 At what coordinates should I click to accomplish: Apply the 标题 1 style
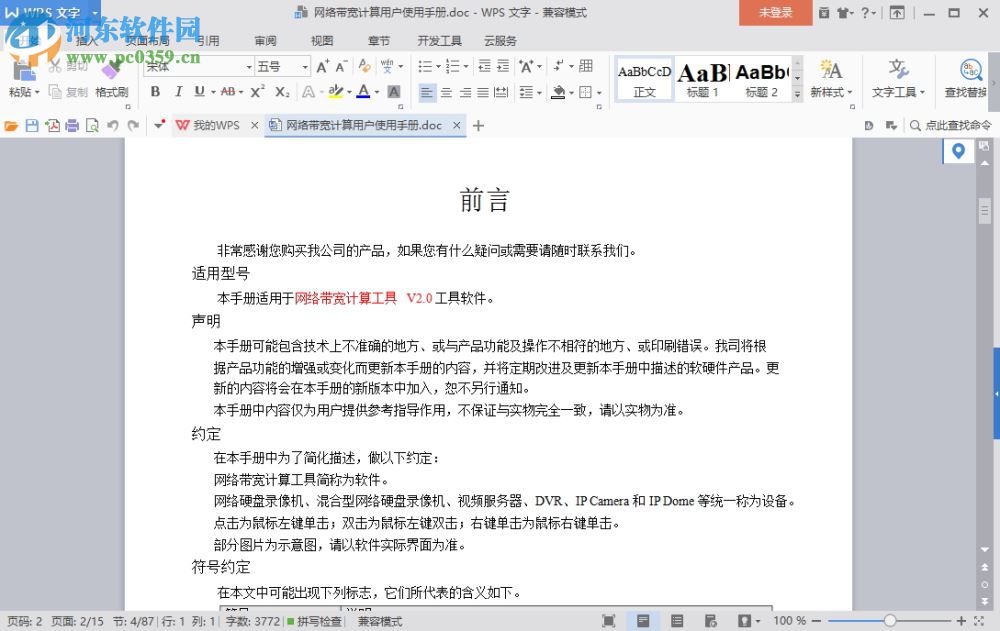(702, 78)
